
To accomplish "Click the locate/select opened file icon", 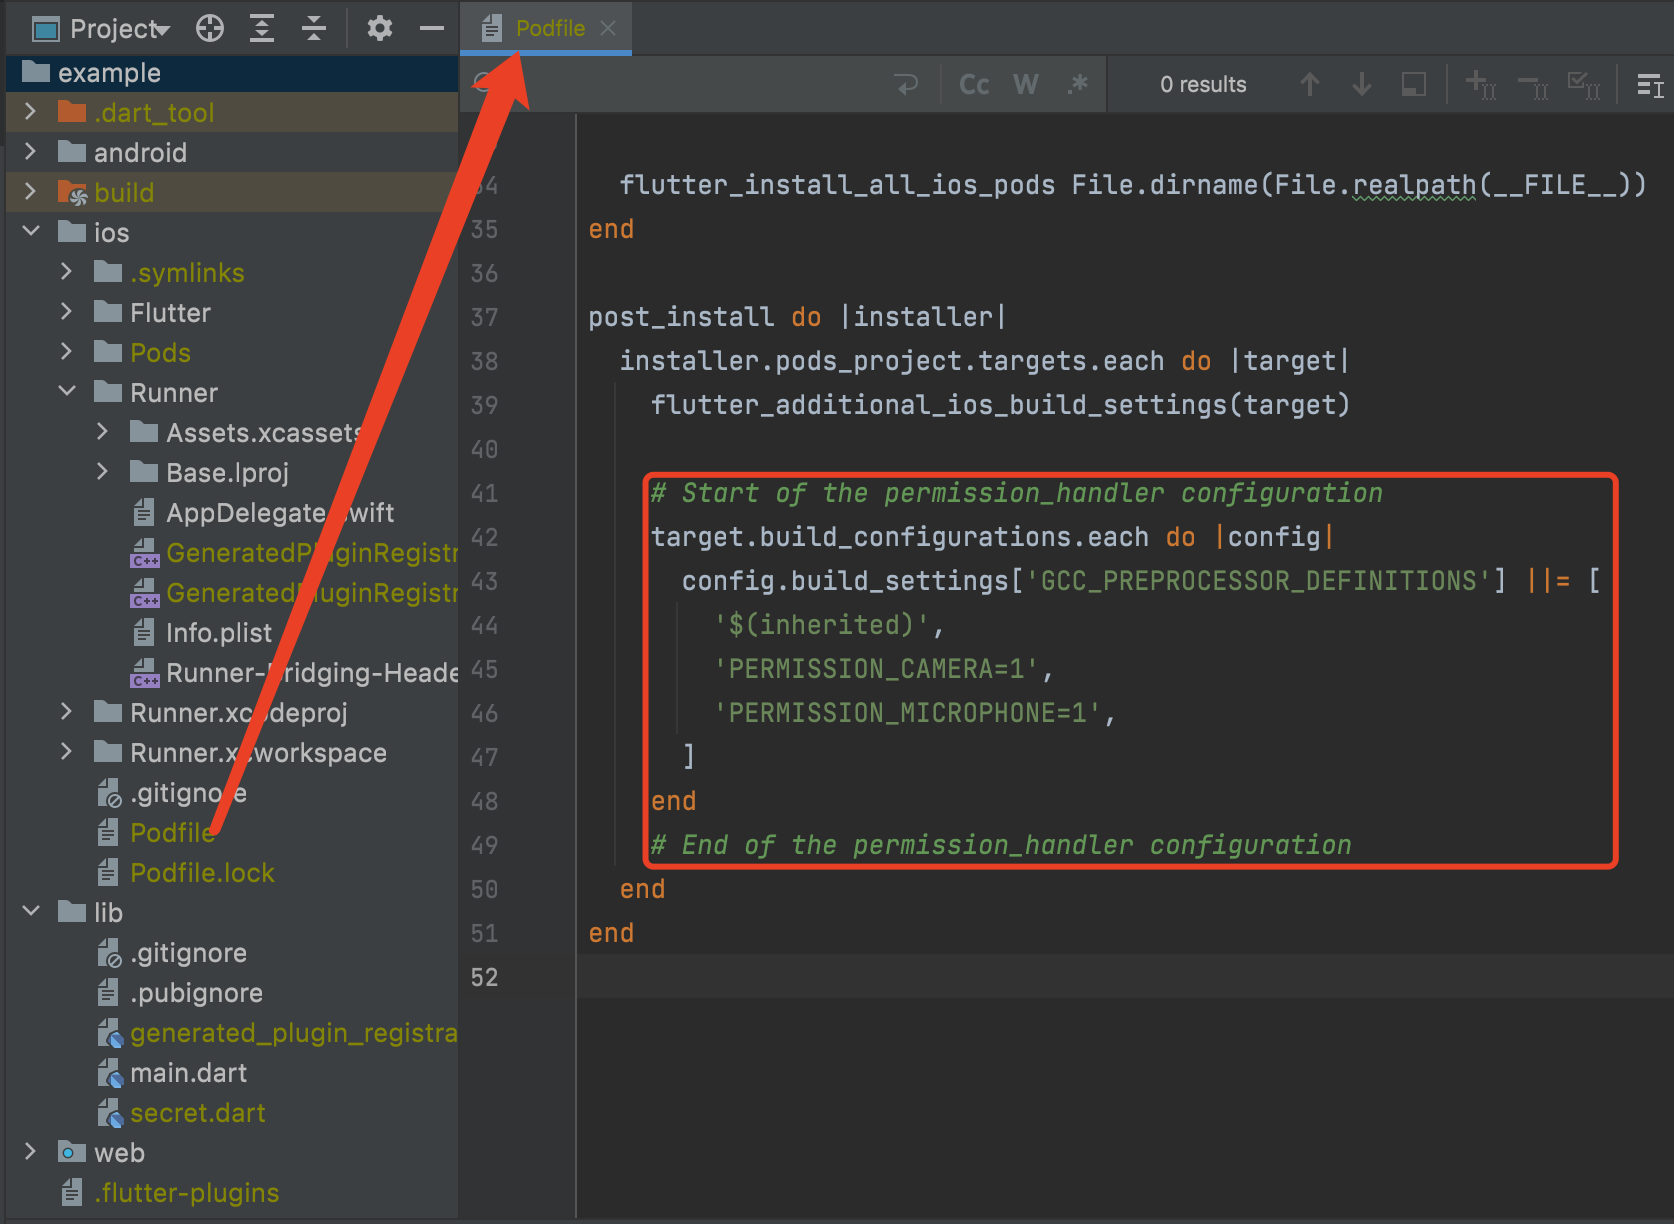I will tap(210, 29).
